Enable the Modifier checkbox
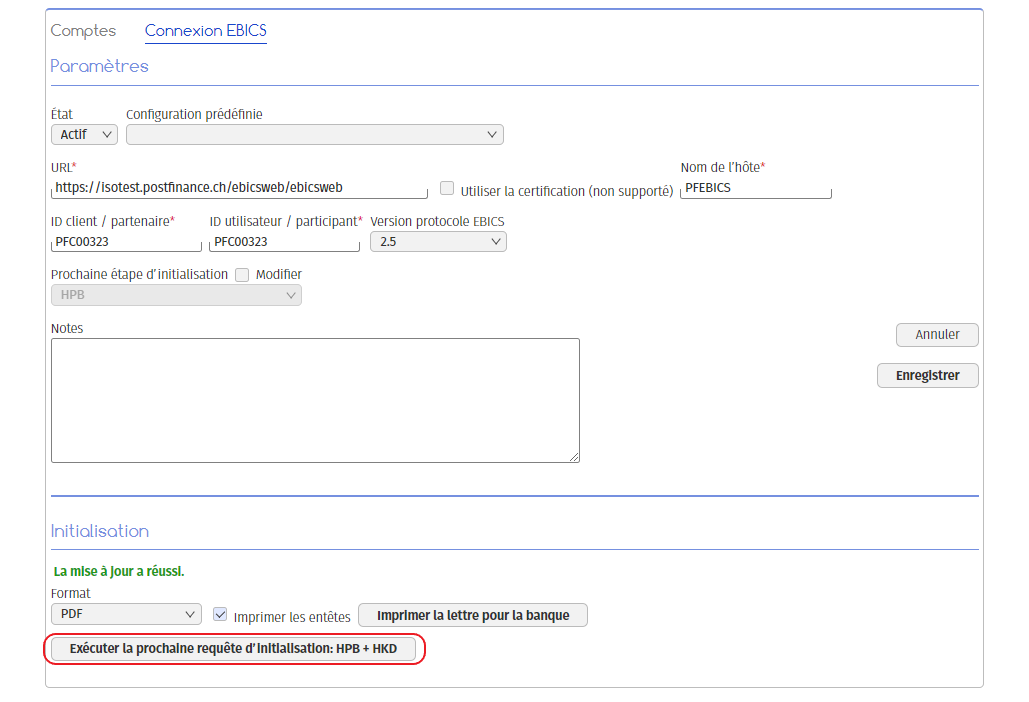Screen dimensions: 1029x702 click(242, 275)
